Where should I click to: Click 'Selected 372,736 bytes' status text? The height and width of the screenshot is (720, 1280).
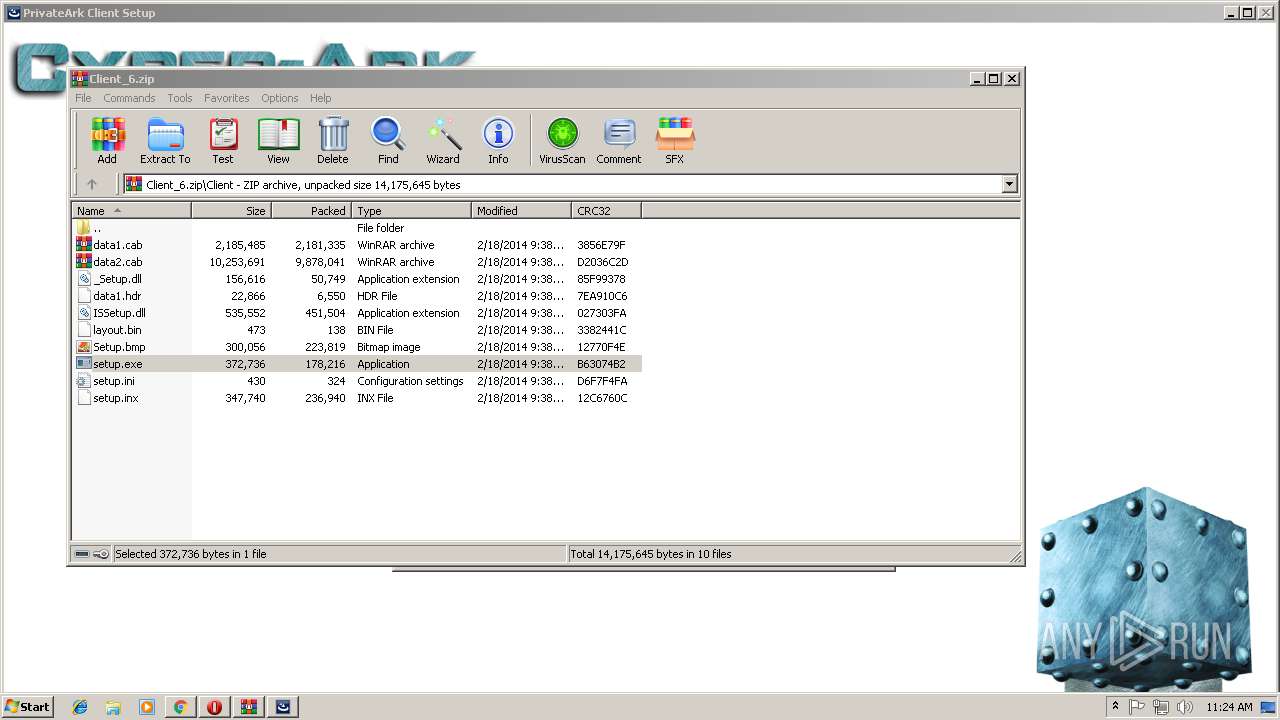click(190, 554)
